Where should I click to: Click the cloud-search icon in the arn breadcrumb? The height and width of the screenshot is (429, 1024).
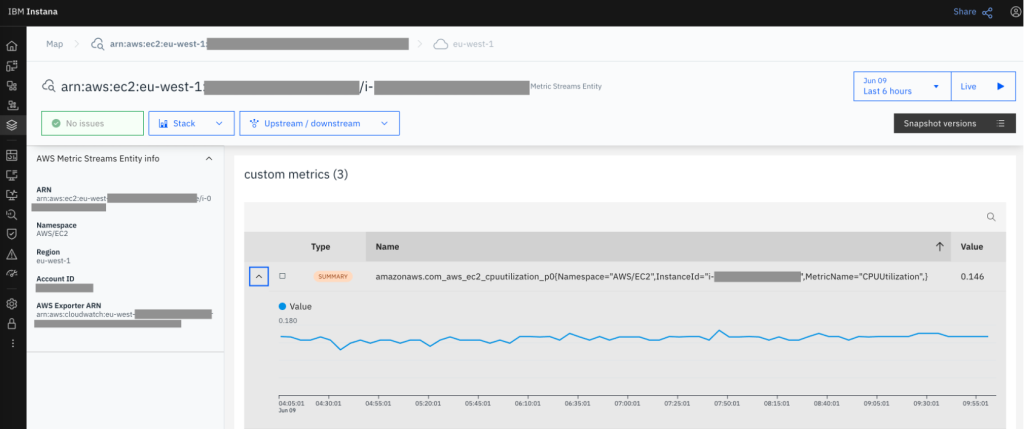(x=97, y=44)
